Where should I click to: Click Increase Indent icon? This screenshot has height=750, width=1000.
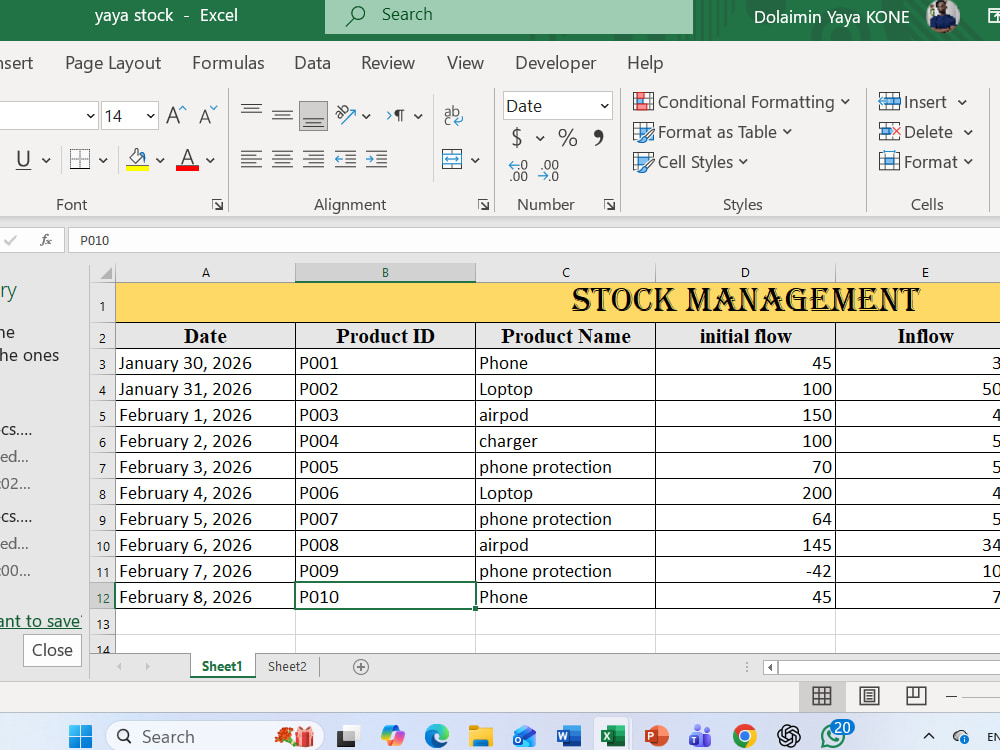(376, 159)
